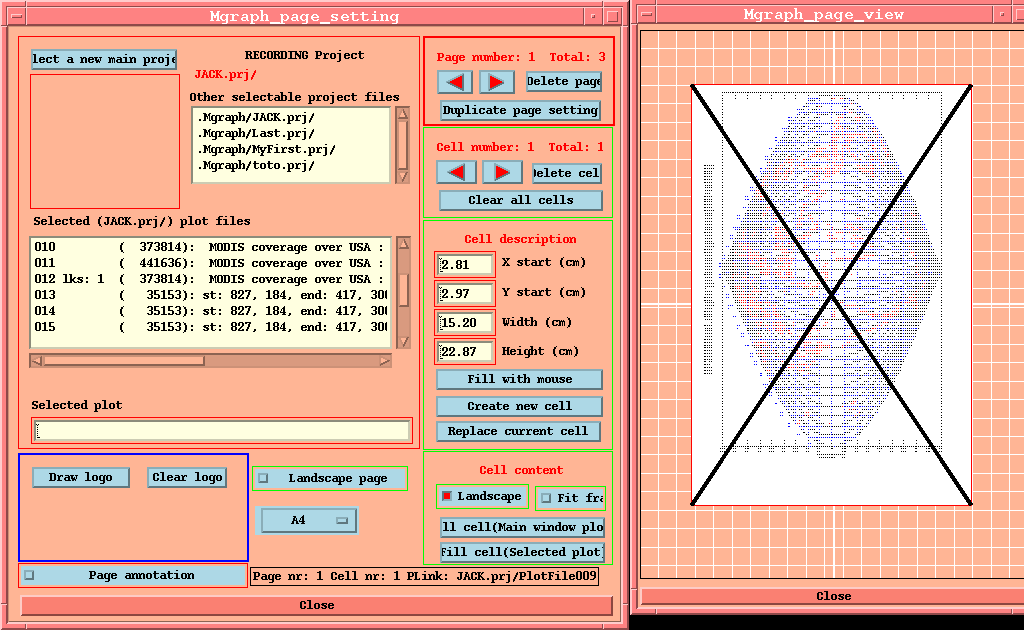Click Clear logo button
Screen dimensions: 1024x630
click(187, 477)
